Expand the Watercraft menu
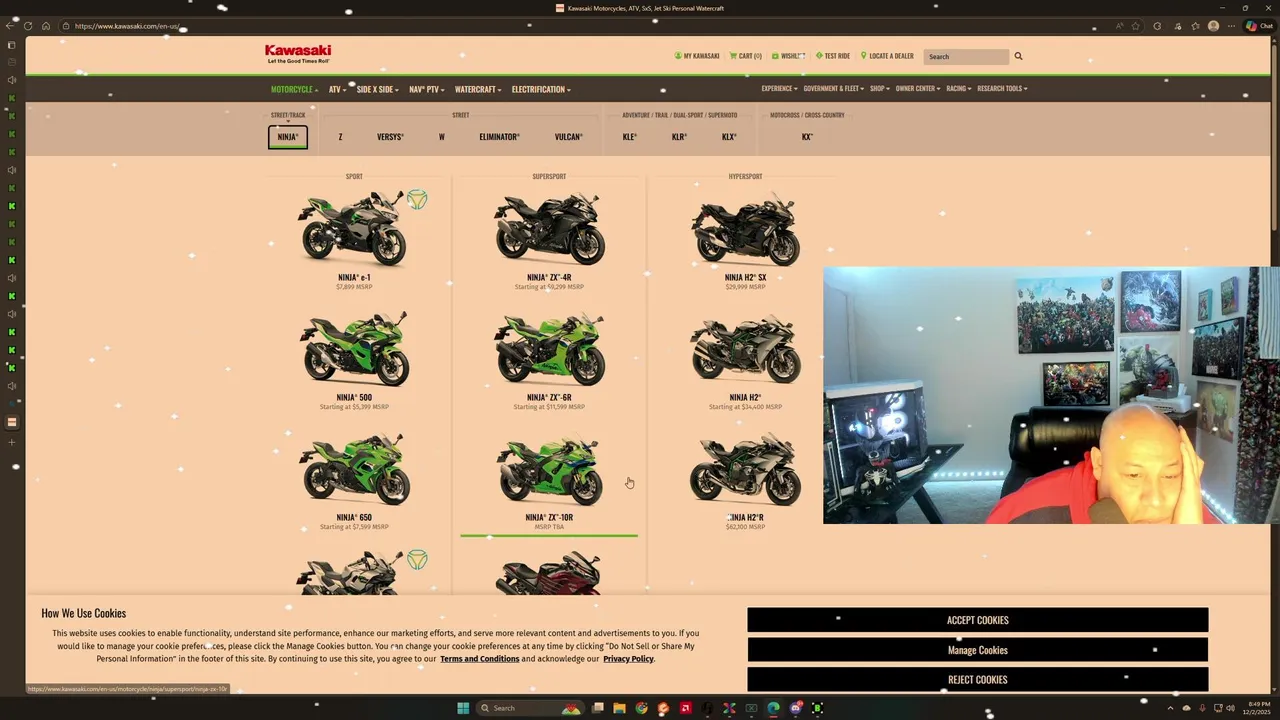The image size is (1280, 720). (478, 89)
